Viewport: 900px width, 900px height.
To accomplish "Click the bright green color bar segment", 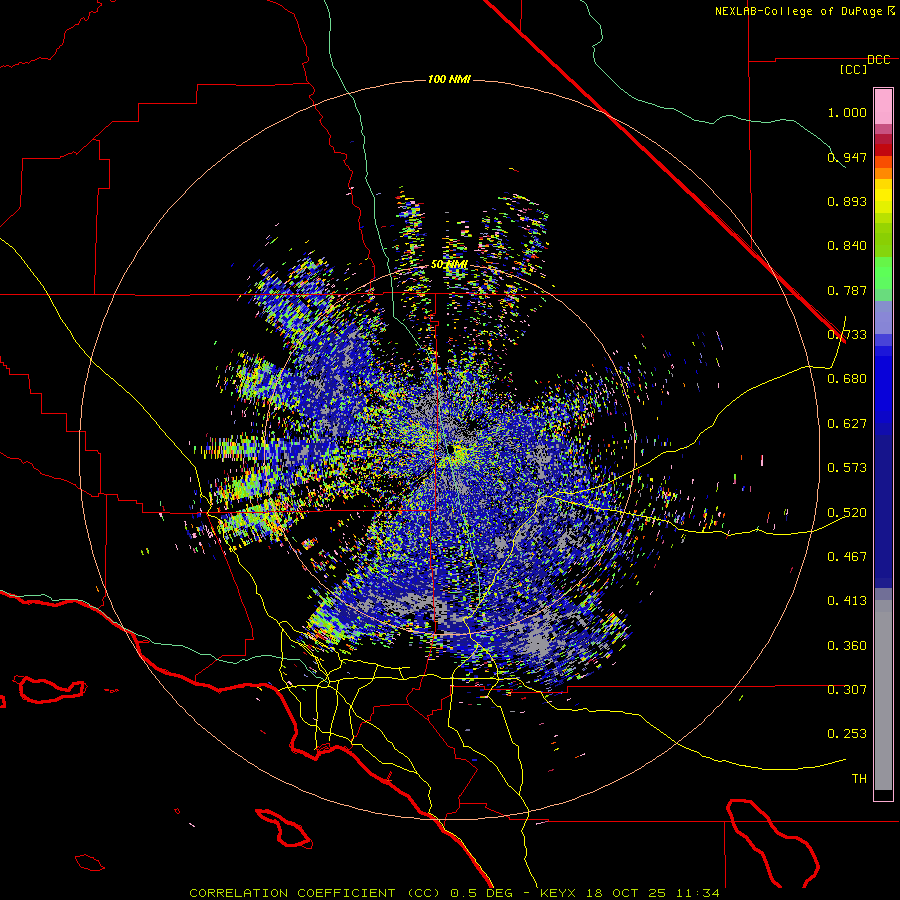I will (x=883, y=273).
